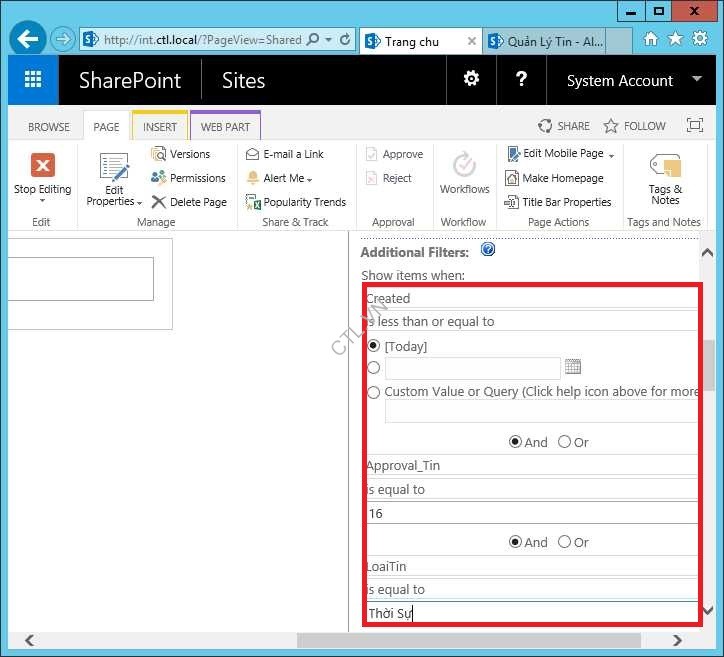Switch to the WEB PART ribbon tab
Viewport: 724px width, 657px height.
coord(225,127)
